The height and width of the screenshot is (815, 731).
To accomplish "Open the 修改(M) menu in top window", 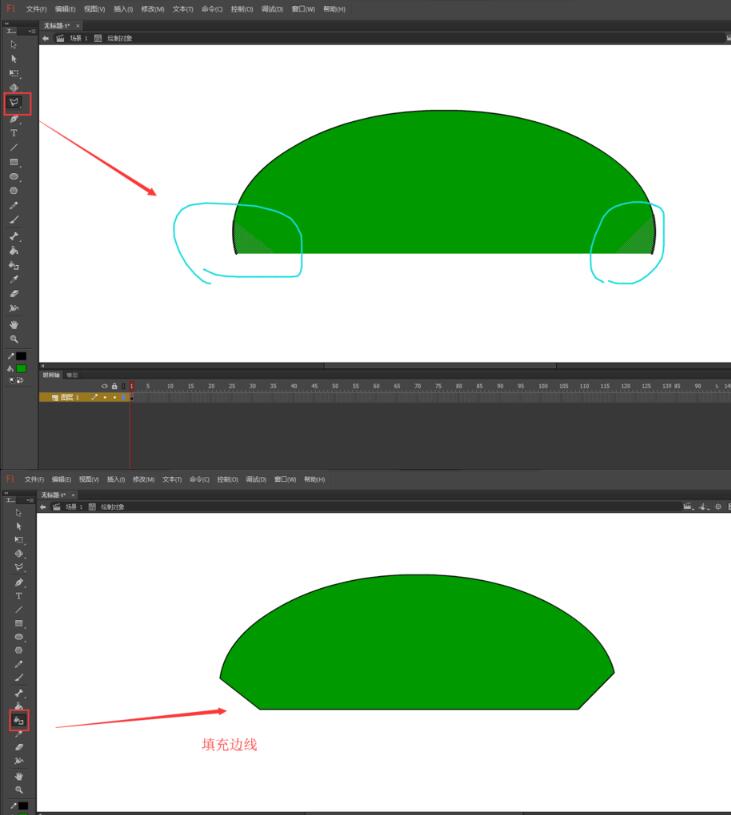I will (x=152, y=9).
